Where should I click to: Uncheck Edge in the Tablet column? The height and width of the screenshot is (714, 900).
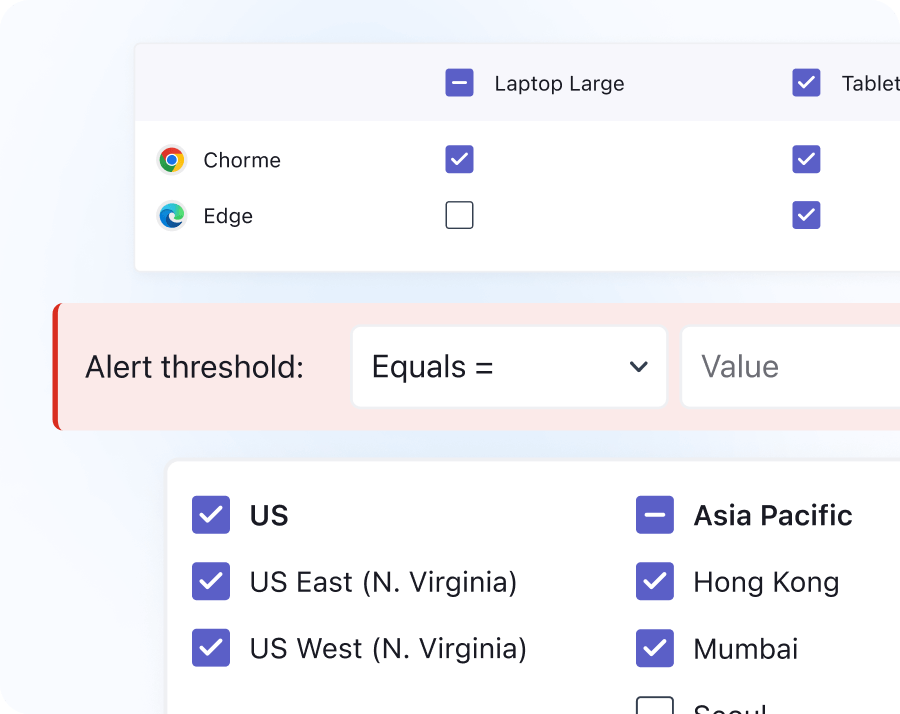click(x=806, y=215)
